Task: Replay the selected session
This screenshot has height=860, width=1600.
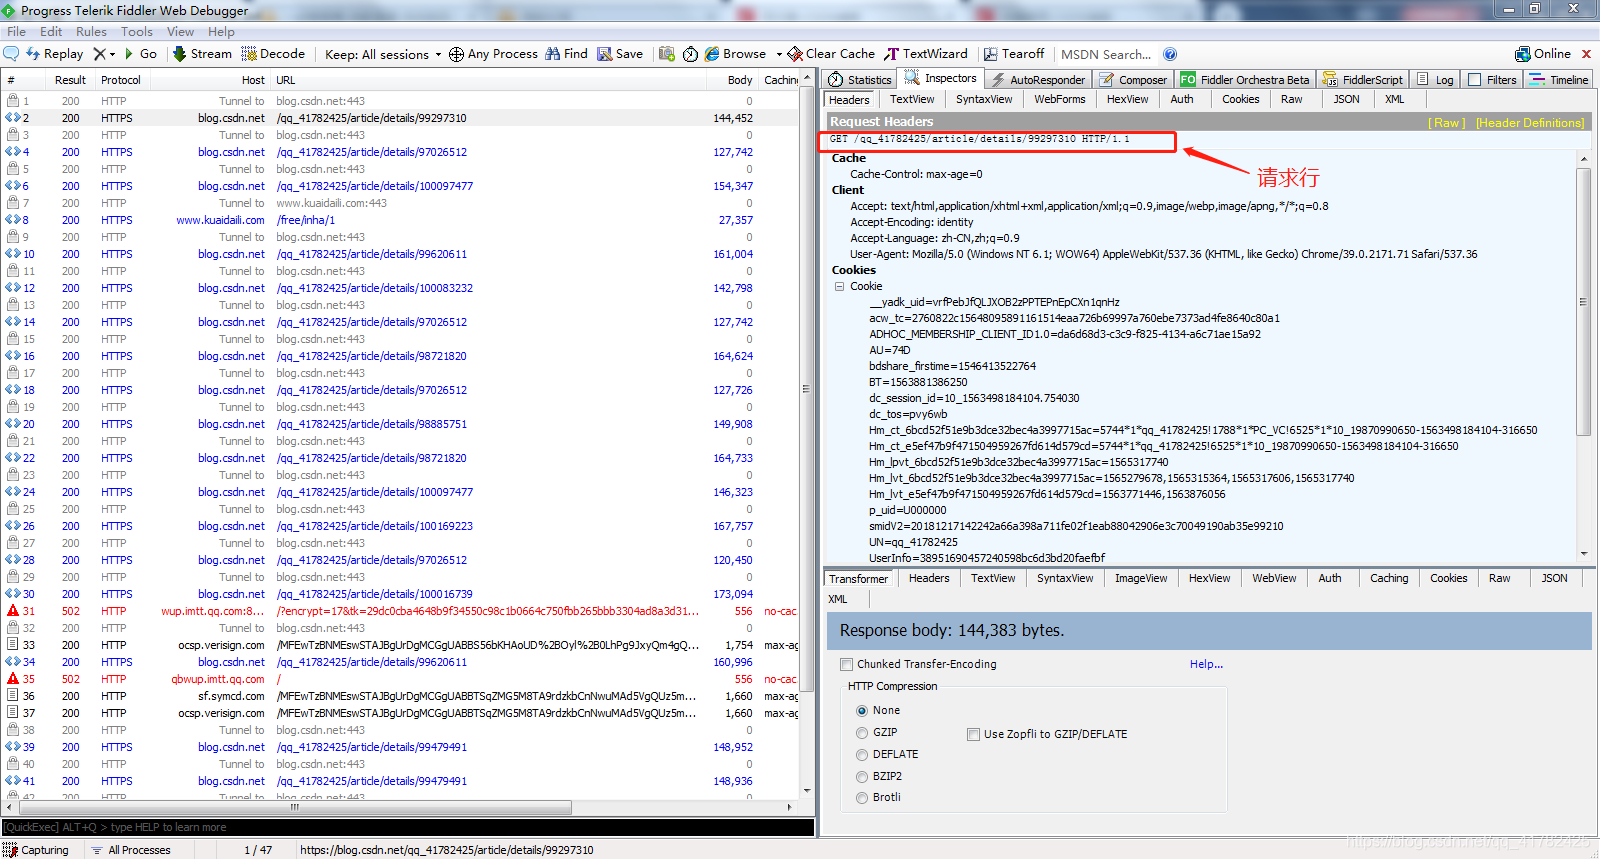Action: point(55,54)
